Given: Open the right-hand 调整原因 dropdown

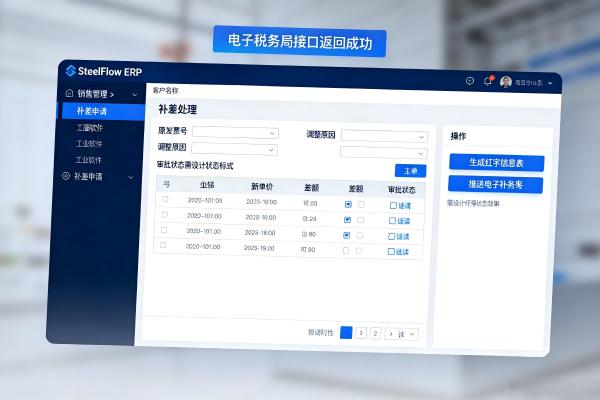Looking at the screenshot, I should coord(384,136).
